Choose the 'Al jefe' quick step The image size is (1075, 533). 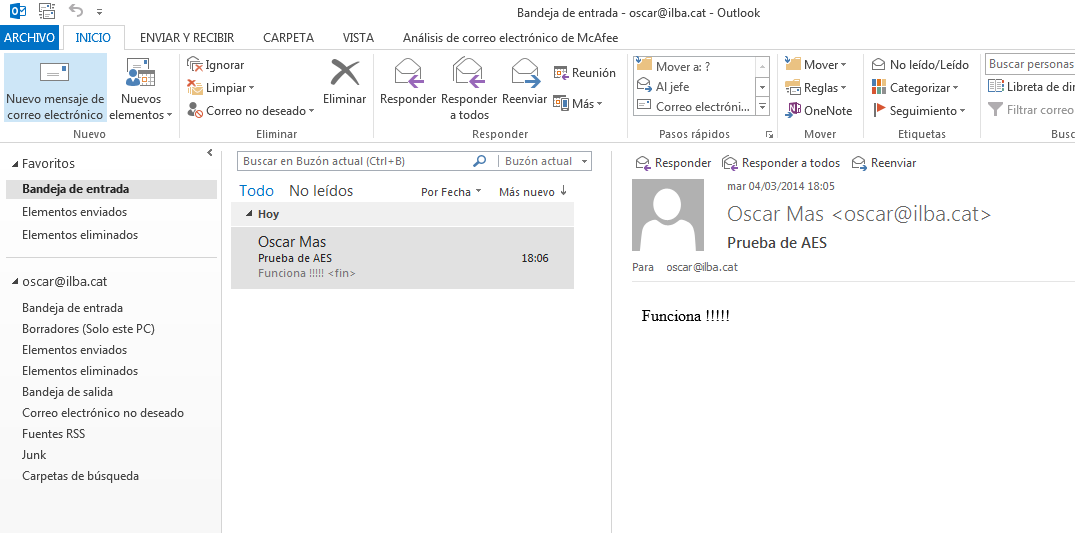click(x=694, y=86)
